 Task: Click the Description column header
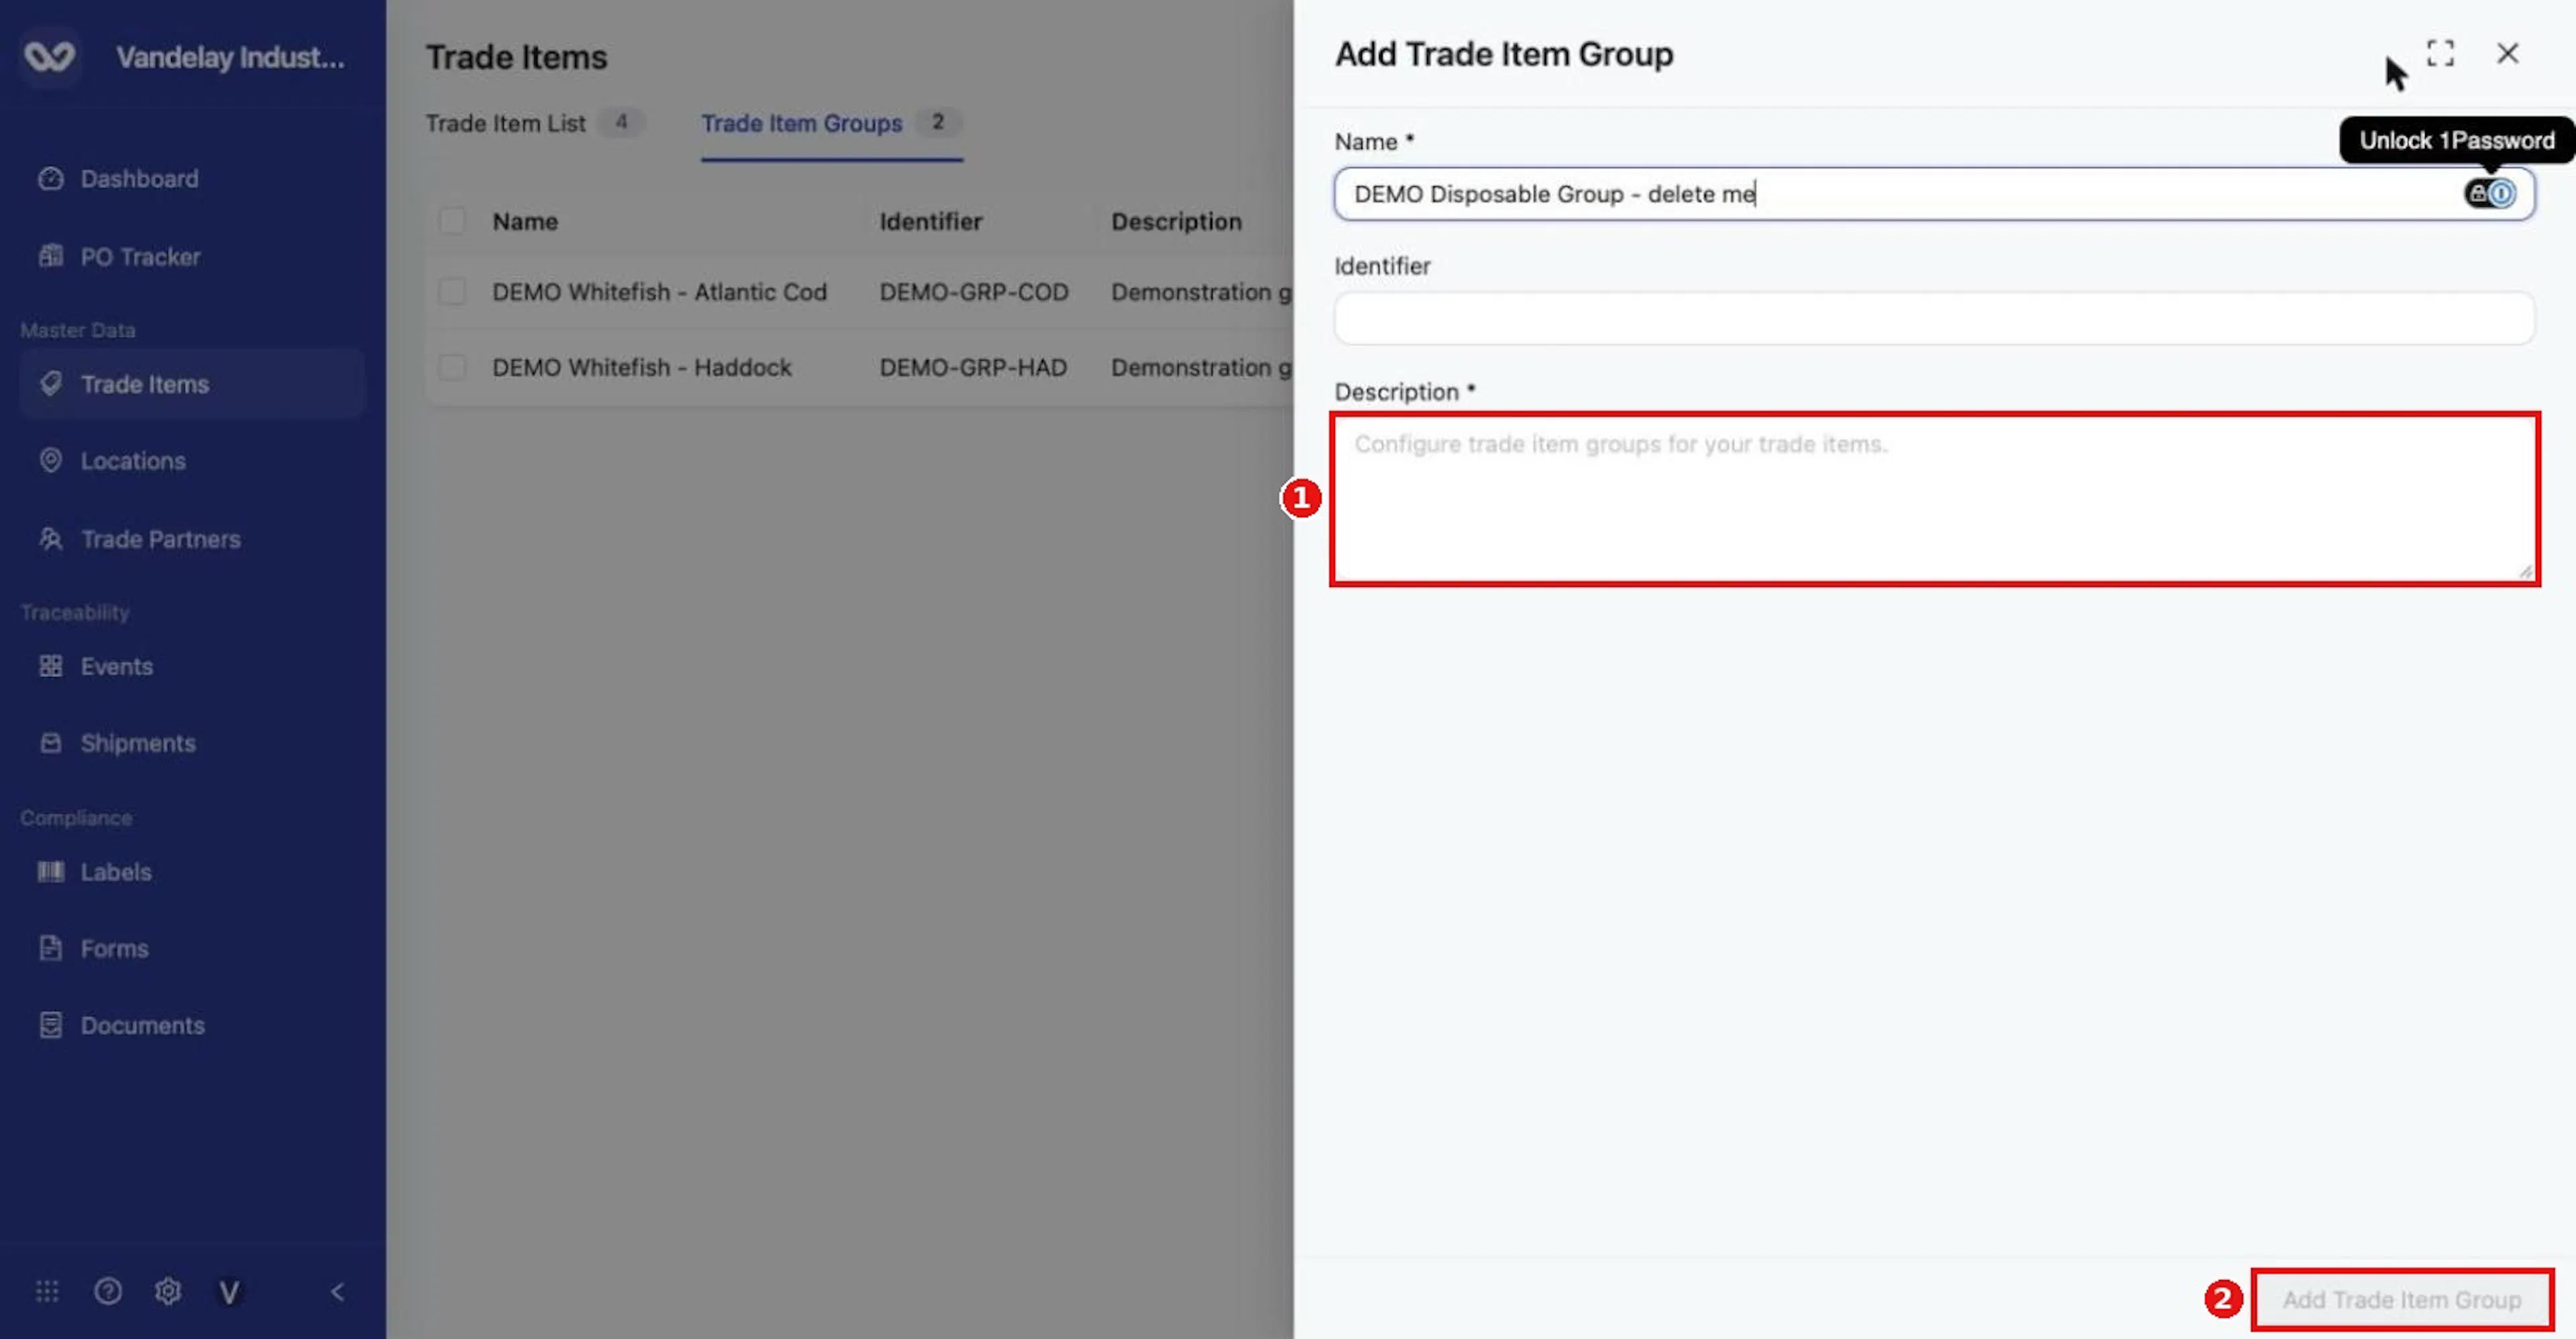point(1176,222)
